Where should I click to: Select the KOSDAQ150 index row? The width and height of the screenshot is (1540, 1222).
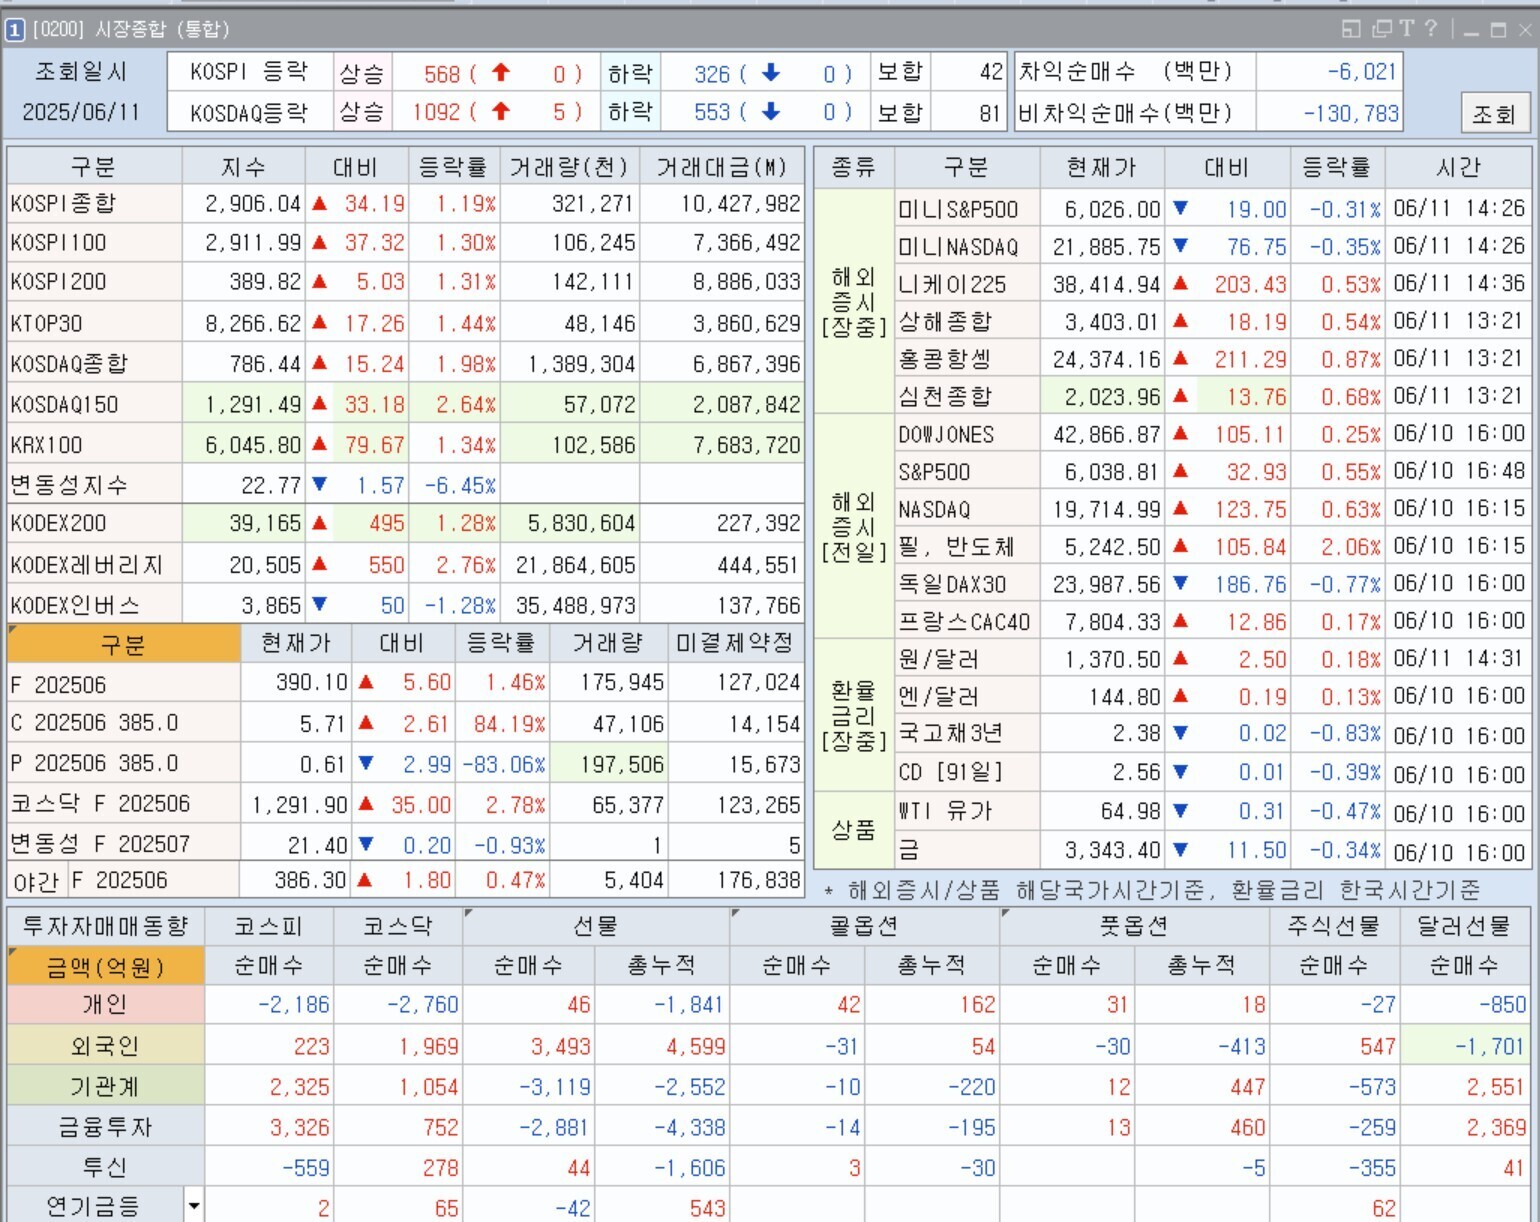point(65,405)
